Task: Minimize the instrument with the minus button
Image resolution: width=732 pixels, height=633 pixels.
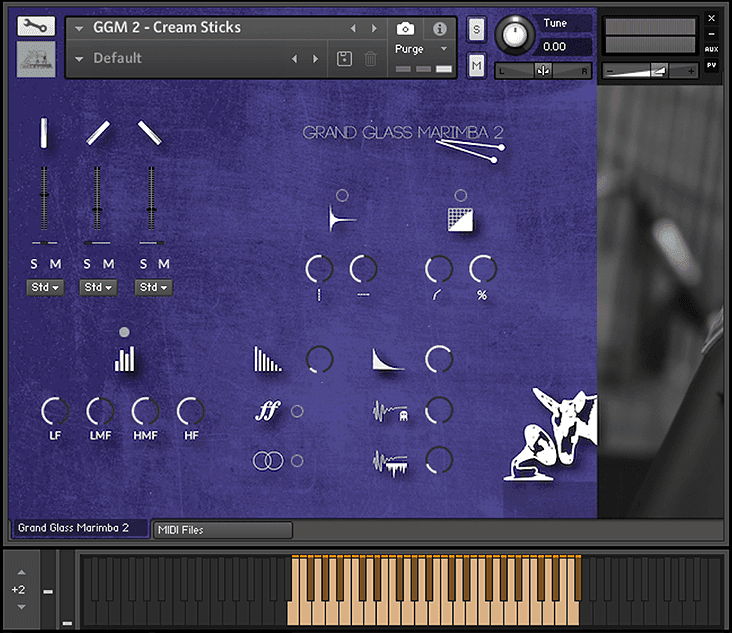Action: (x=711, y=34)
